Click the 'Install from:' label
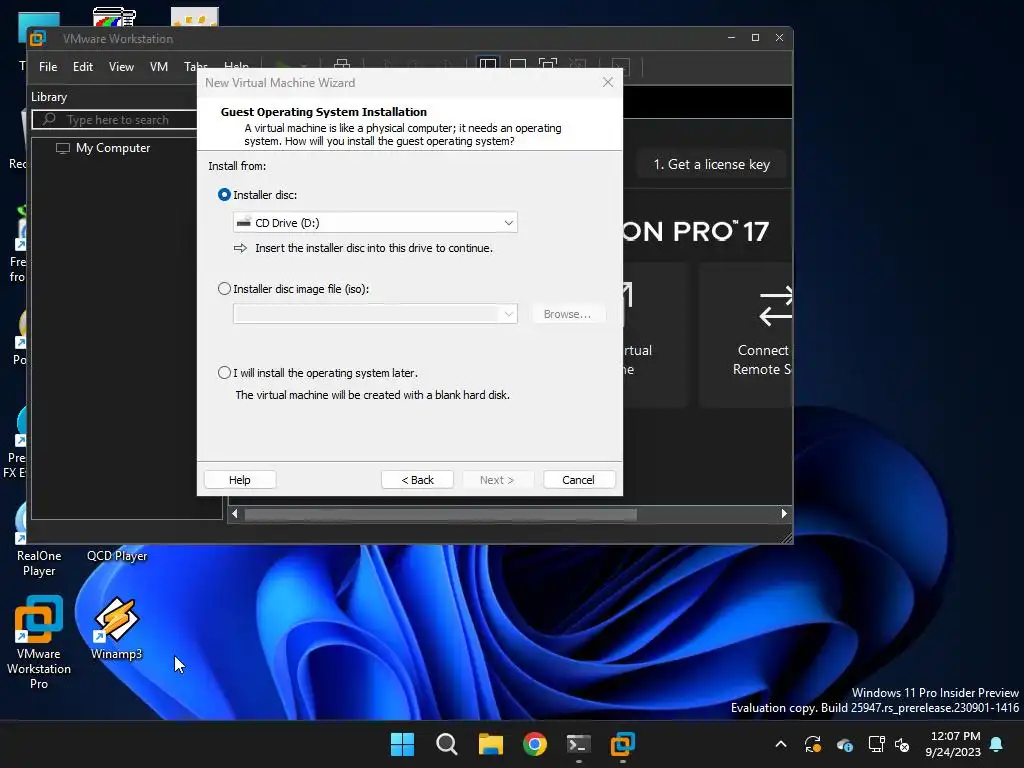Screen dimensions: 1024x768 coord(237,166)
